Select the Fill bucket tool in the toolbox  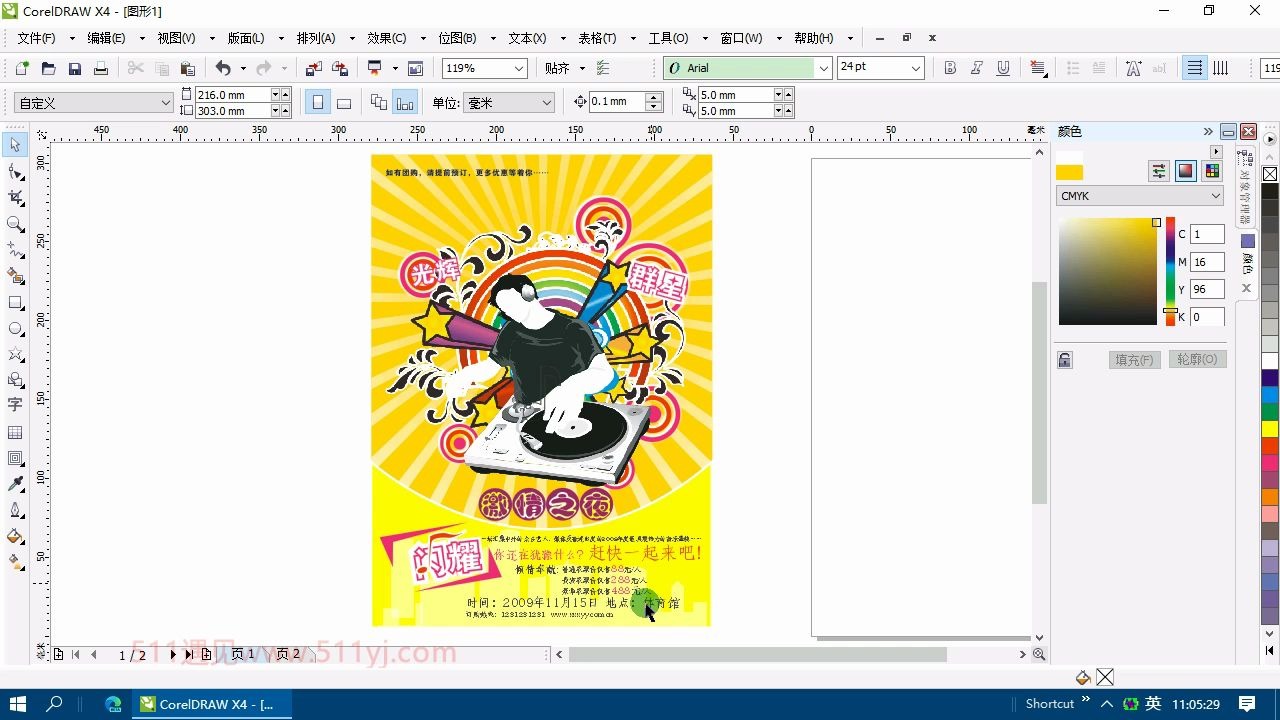(x=15, y=536)
